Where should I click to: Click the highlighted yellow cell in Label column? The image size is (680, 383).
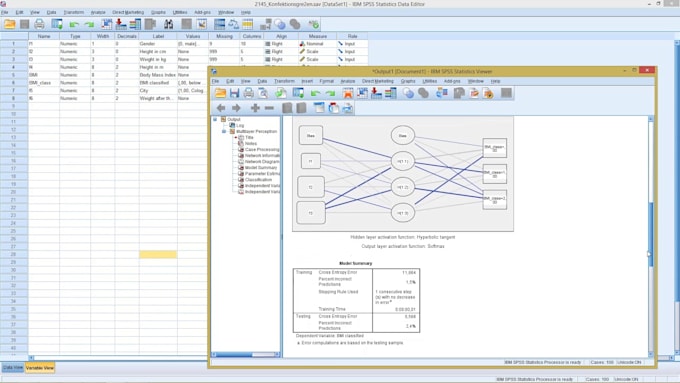click(x=158, y=254)
